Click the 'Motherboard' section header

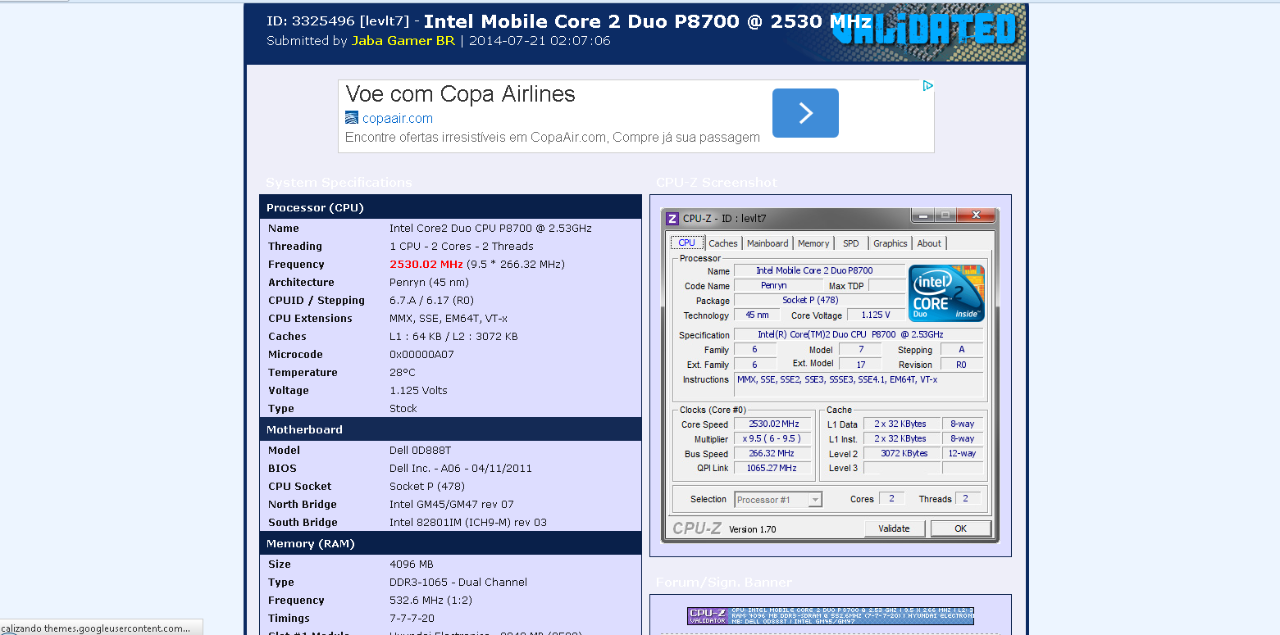pos(450,429)
